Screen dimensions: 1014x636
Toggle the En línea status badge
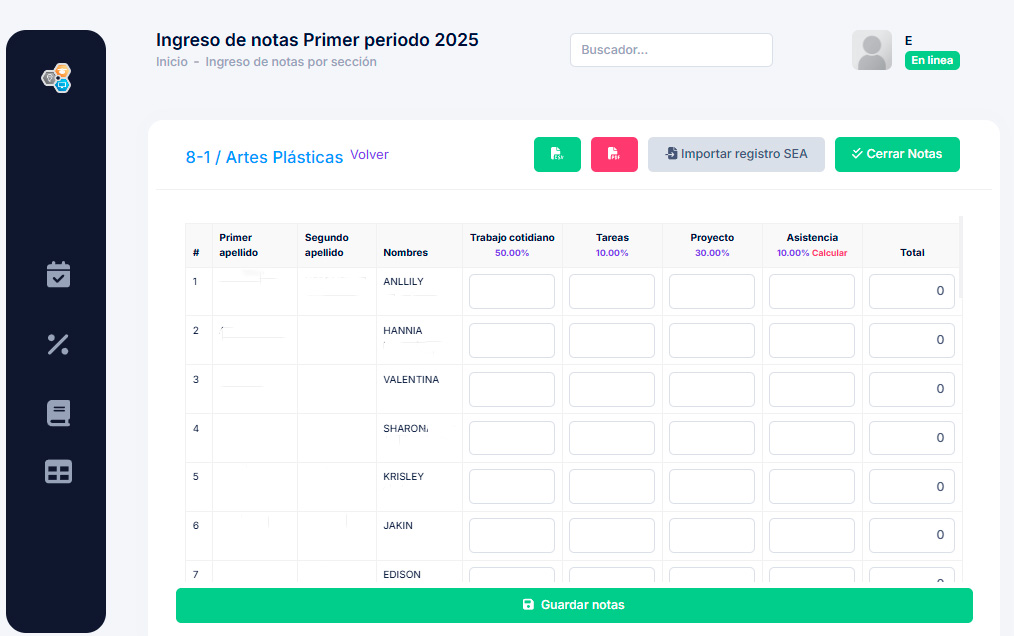pyautogui.click(x=931, y=60)
